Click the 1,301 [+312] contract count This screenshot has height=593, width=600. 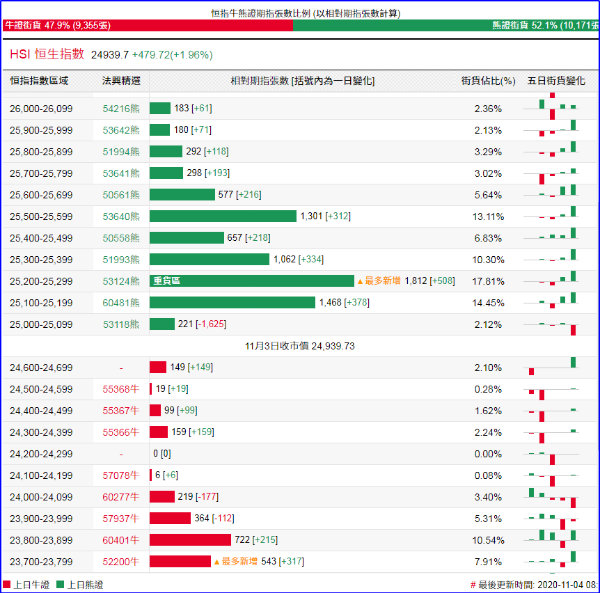[x=326, y=216]
